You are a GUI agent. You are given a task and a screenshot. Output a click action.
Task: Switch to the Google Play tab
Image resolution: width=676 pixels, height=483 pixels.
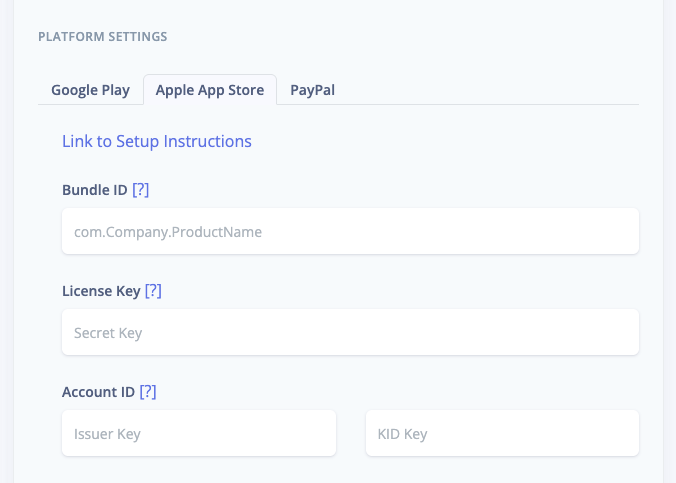coord(90,90)
